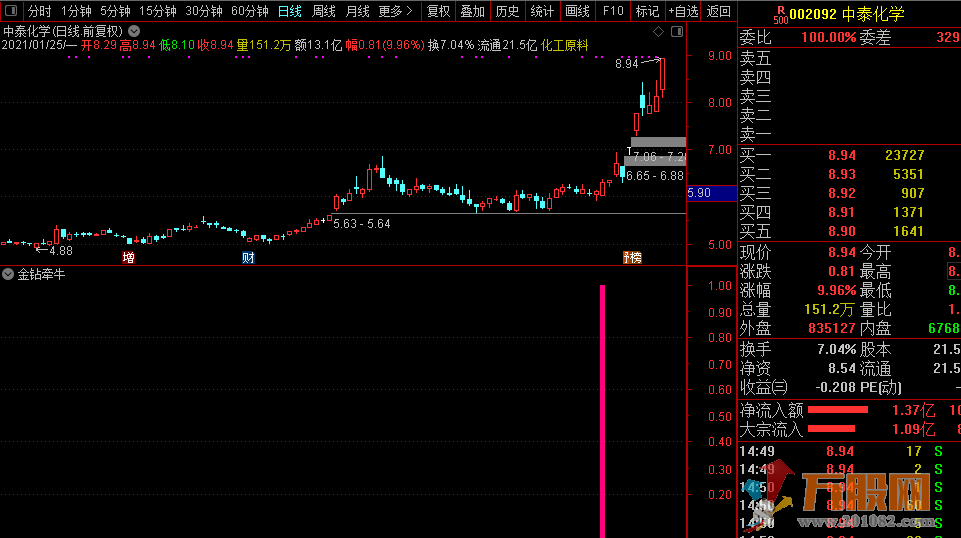This screenshot has height=538, width=961.
Task: Expand the 金钻牵牛 indicator menu arrow
Action: point(8,274)
